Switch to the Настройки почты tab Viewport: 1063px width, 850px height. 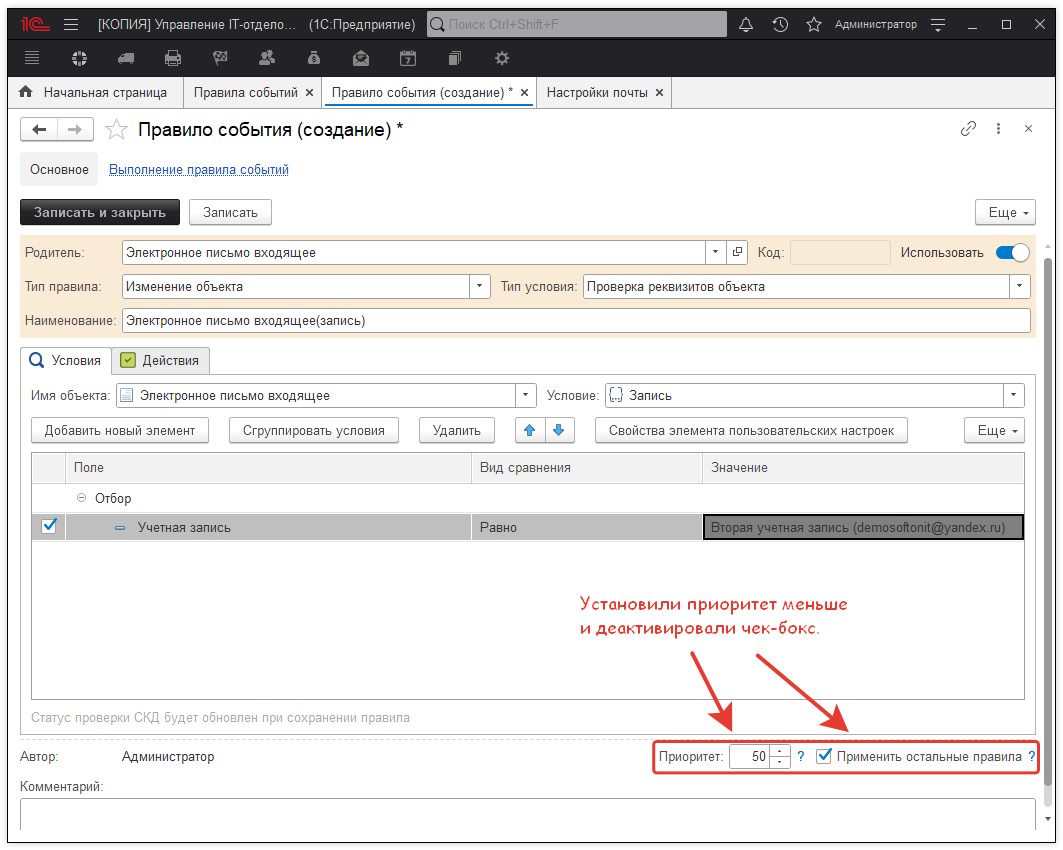[597, 92]
